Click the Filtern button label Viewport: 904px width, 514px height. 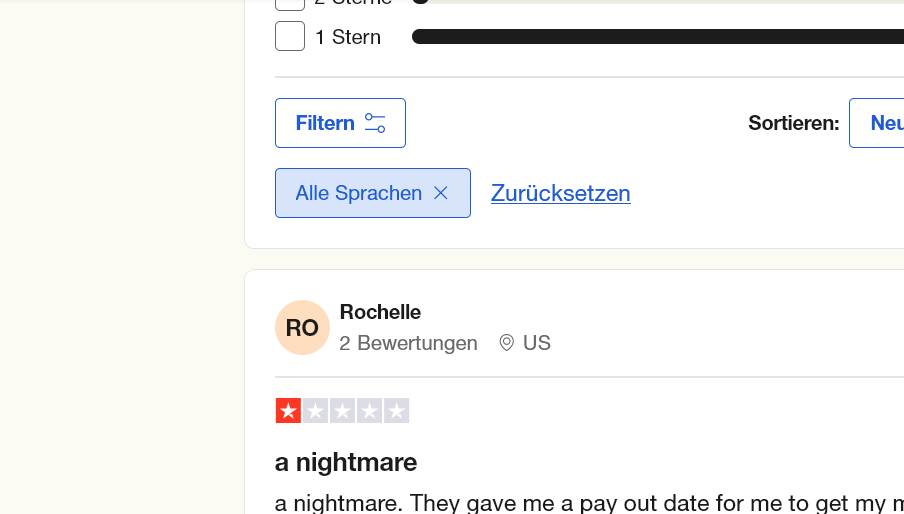coord(325,123)
